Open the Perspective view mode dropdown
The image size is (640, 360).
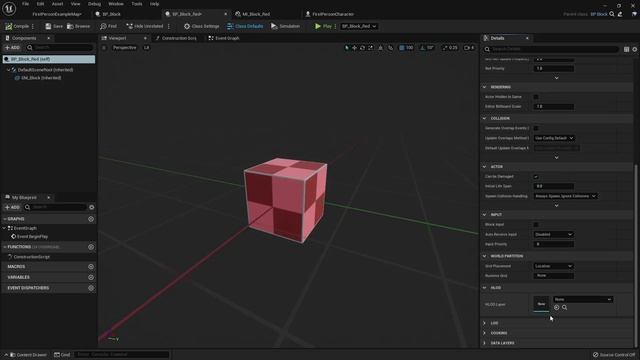point(124,48)
